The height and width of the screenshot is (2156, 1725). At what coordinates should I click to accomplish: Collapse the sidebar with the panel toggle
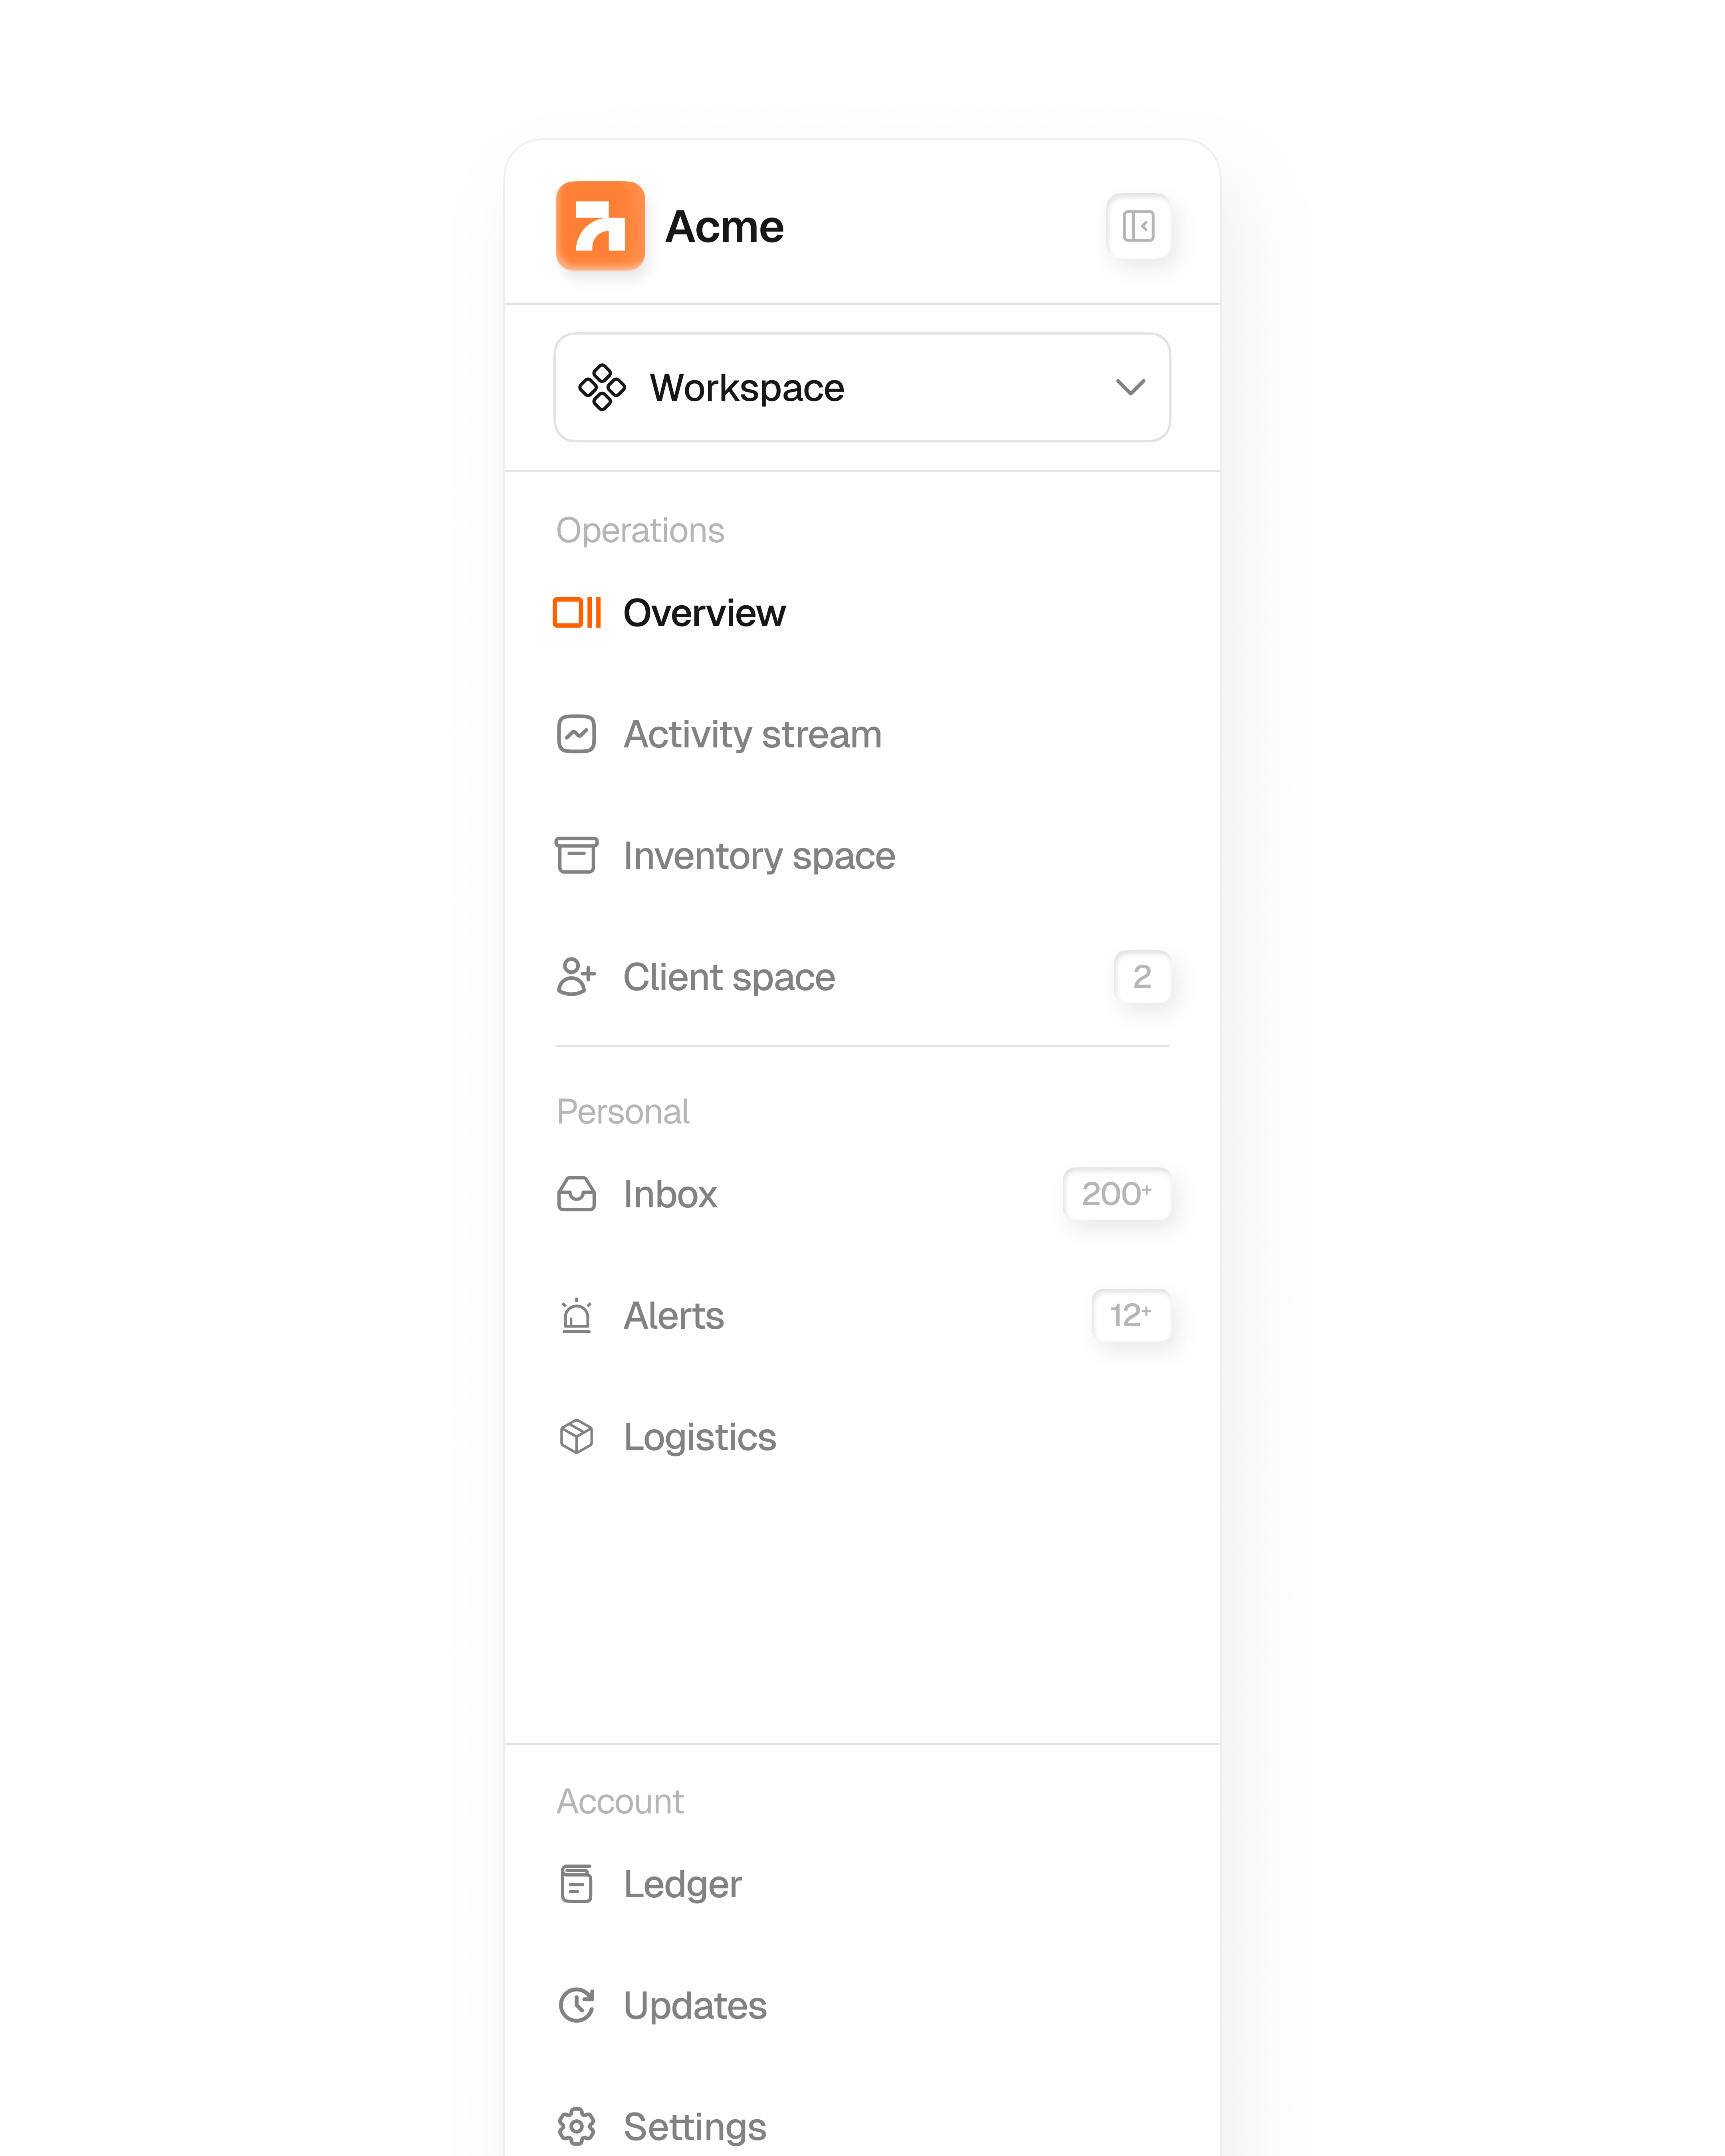(x=1139, y=227)
